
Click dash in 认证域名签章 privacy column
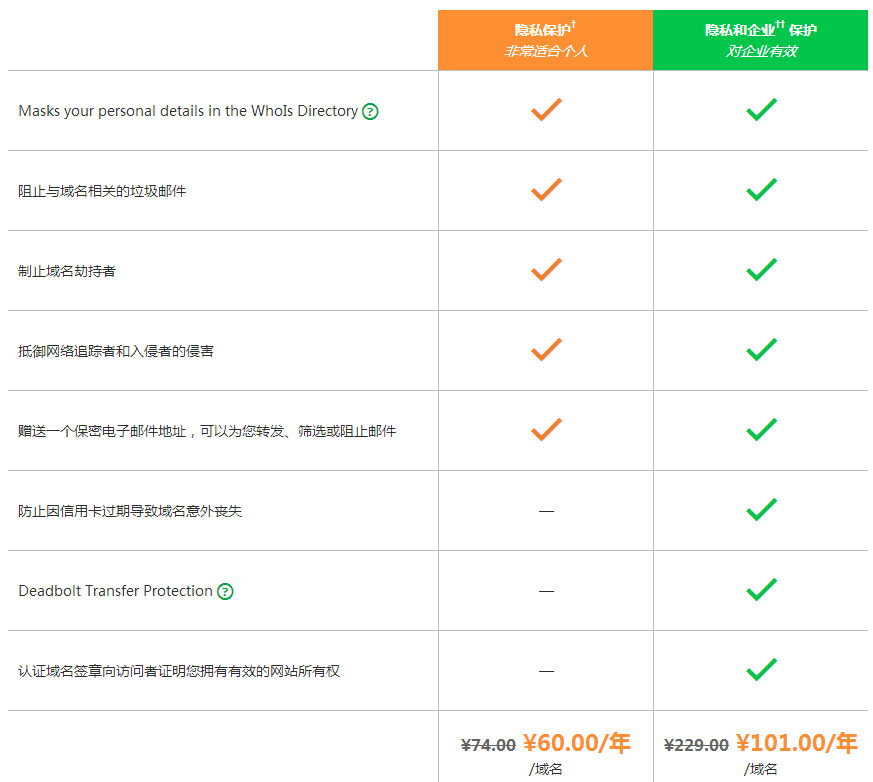pos(546,671)
